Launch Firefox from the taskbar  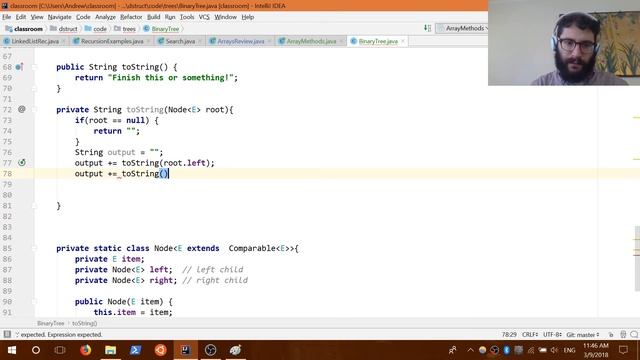point(85,350)
